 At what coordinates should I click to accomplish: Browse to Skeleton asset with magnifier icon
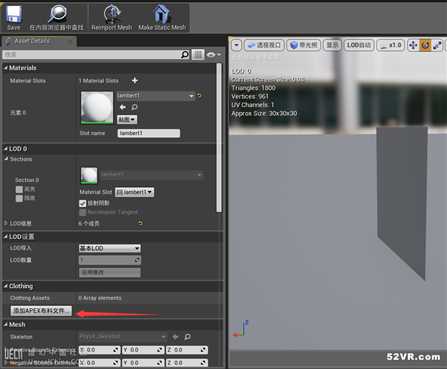pos(188,337)
